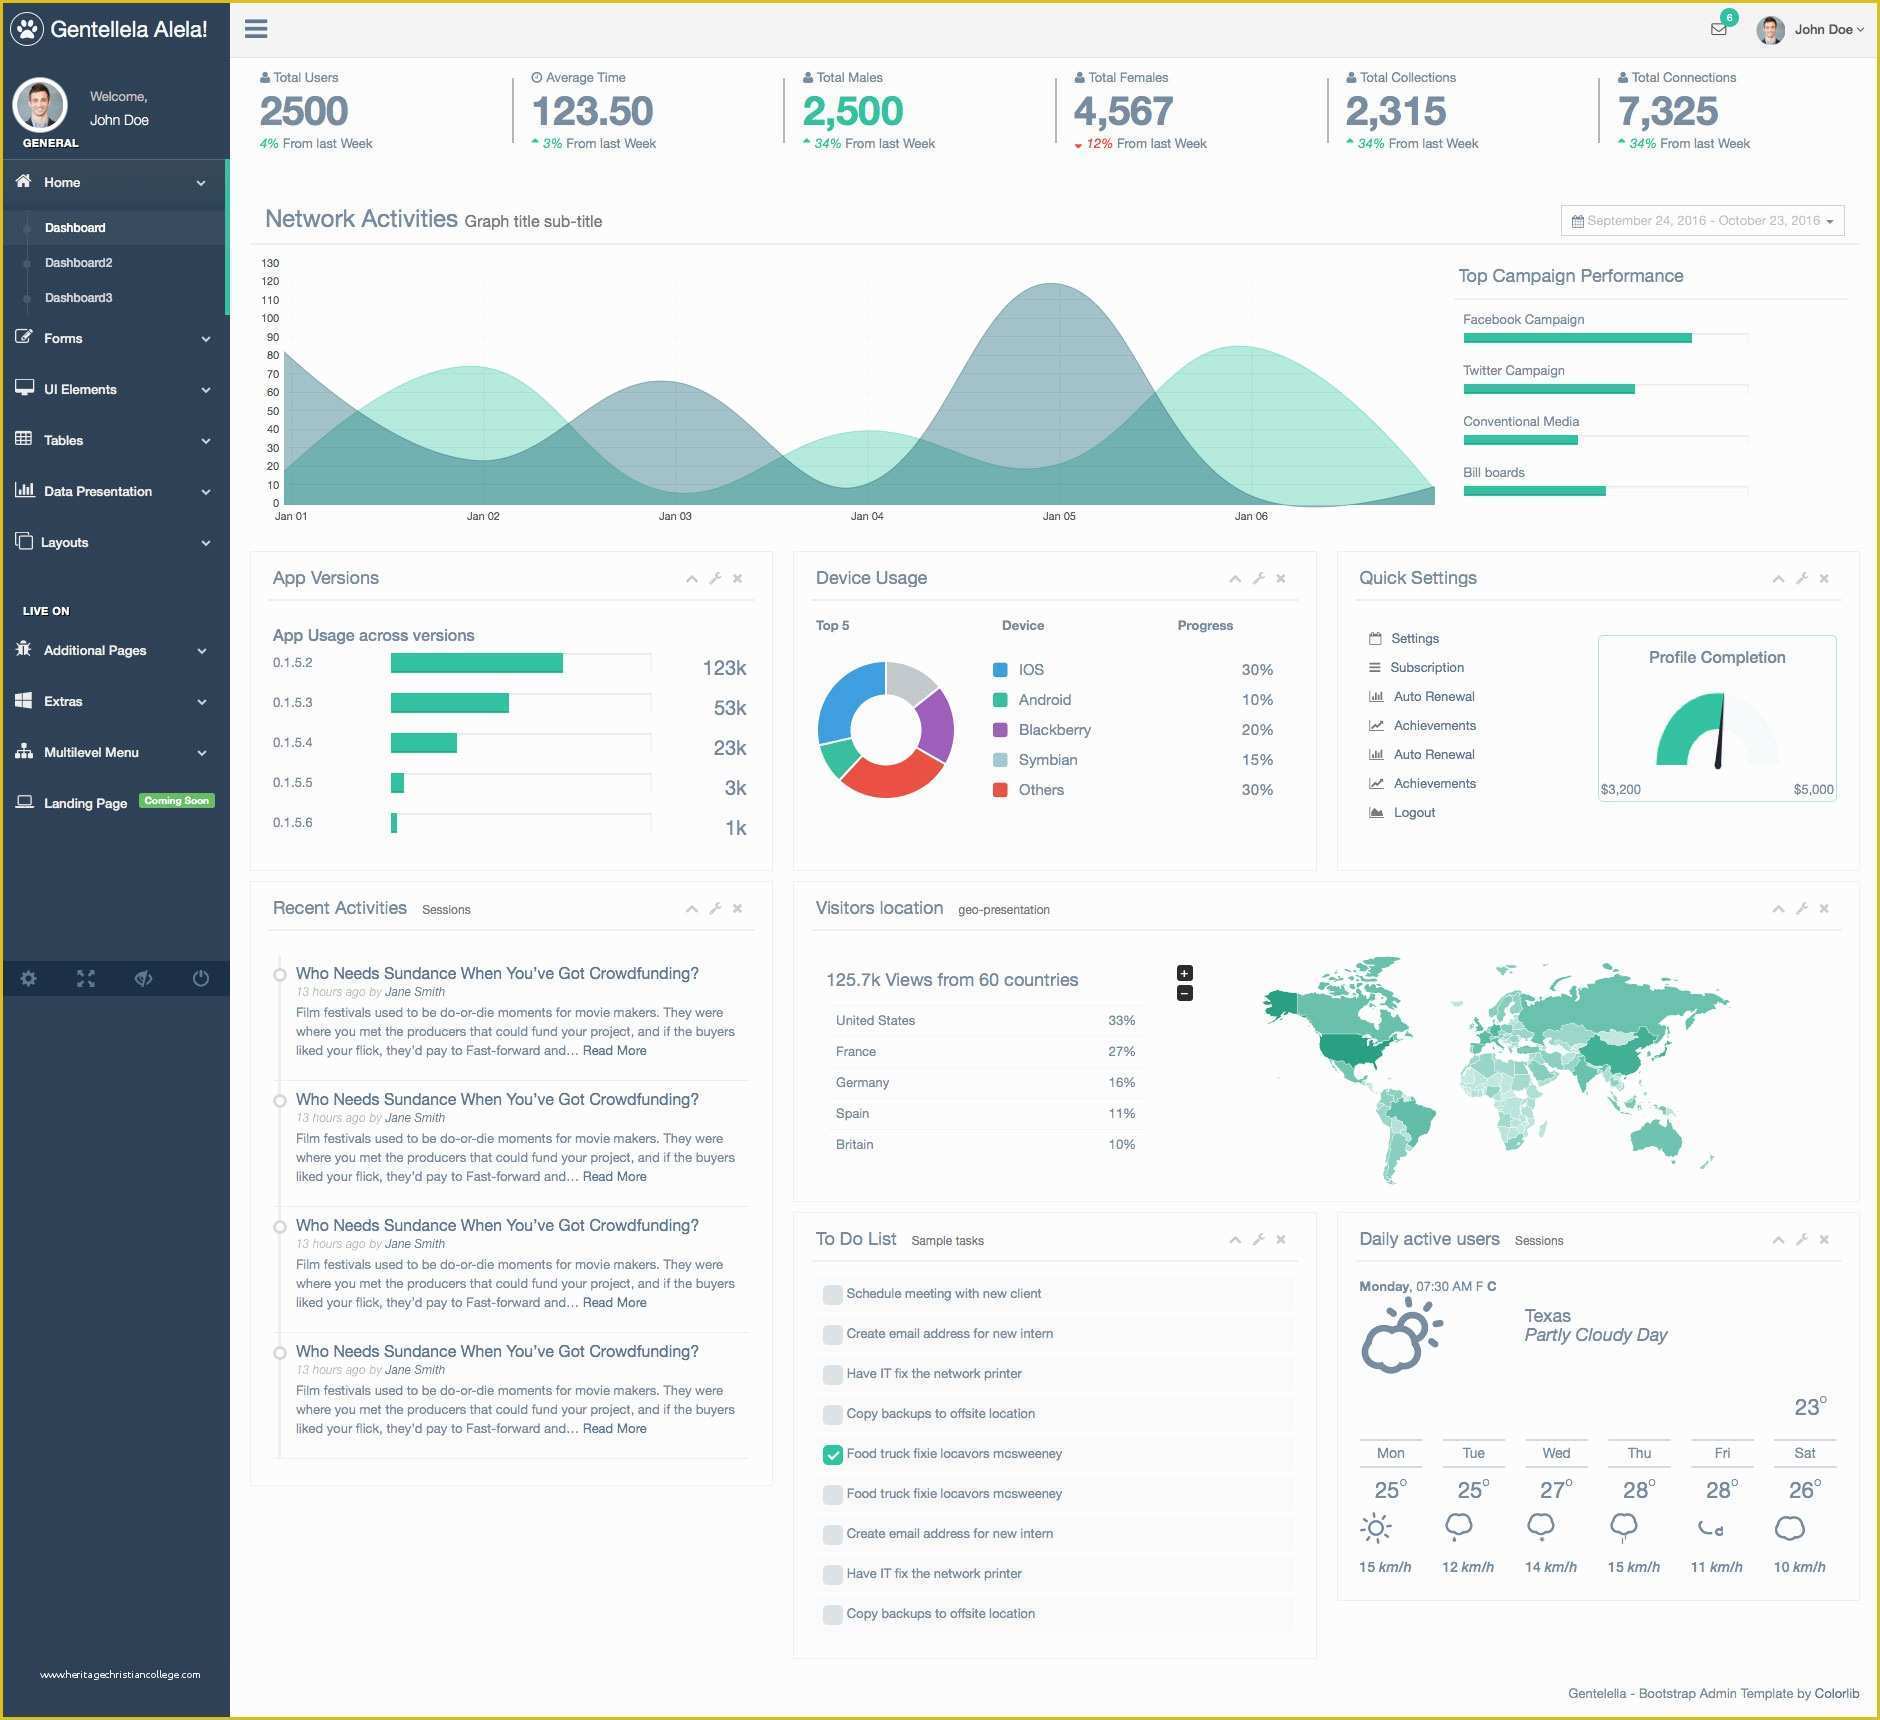Expand the Tables sidebar menu
The width and height of the screenshot is (1880, 1720).
[x=114, y=441]
